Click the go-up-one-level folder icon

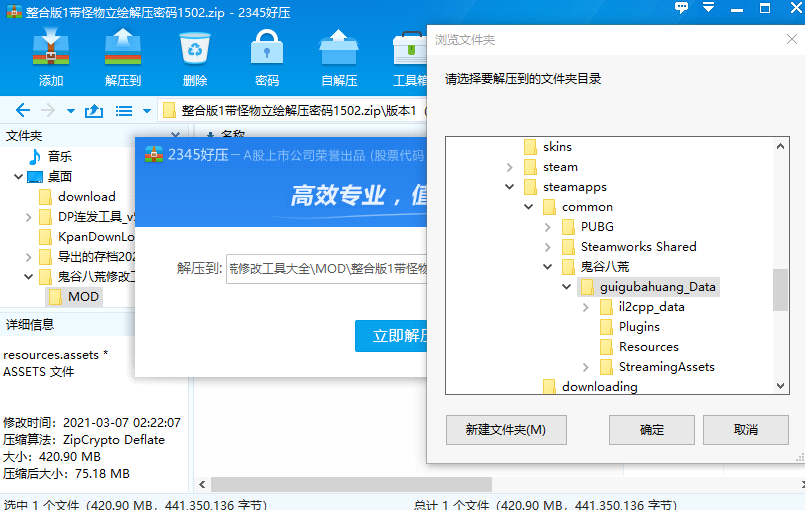point(94,110)
